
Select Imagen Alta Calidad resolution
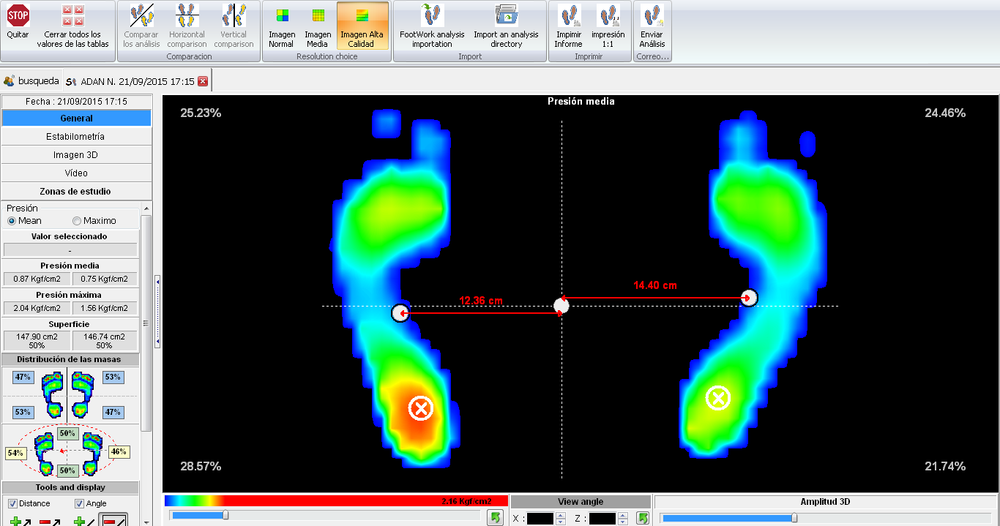tap(362, 24)
